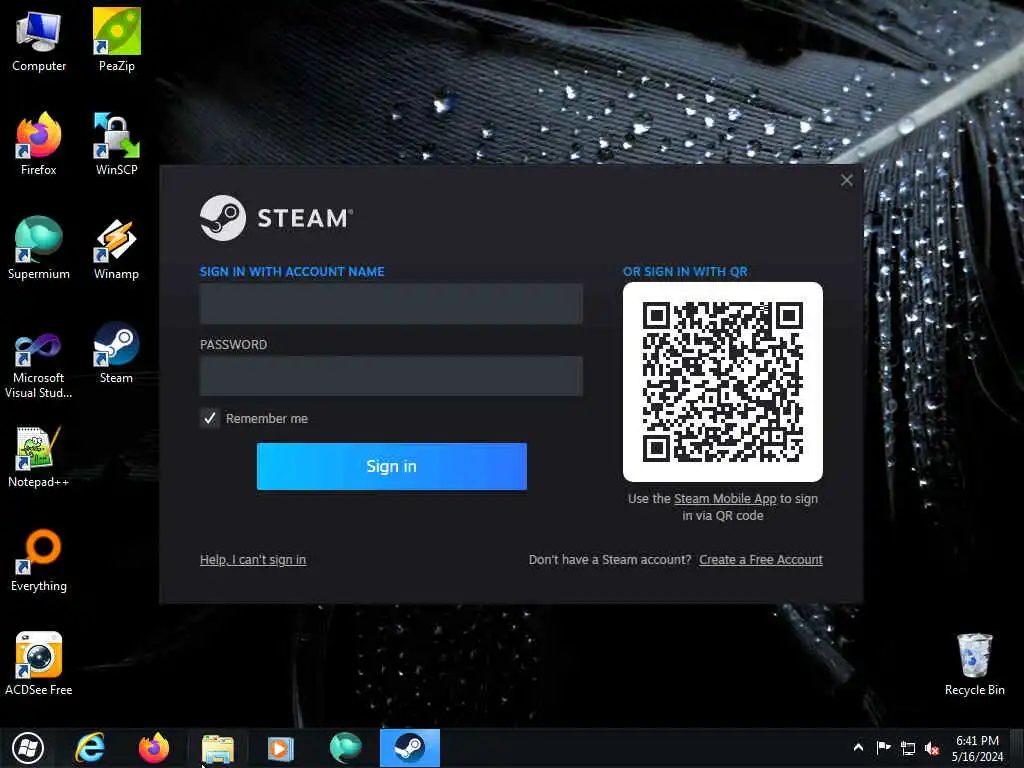Select the ACDSee Free desktop shortcut
The height and width of the screenshot is (768, 1024).
pyautogui.click(x=39, y=663)
